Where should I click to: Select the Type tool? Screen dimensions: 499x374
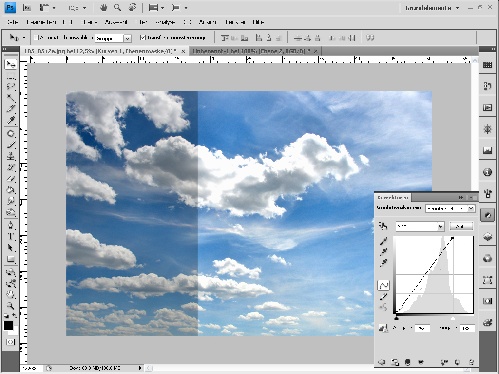11,237
